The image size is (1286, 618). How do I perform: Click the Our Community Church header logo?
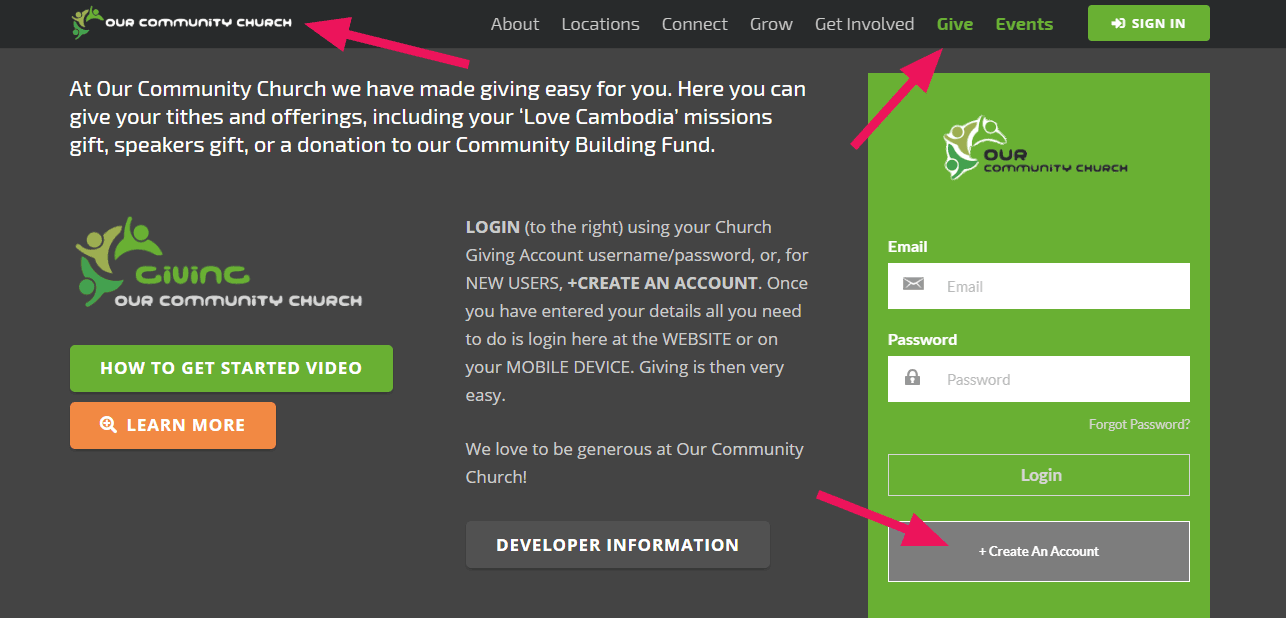(182, 22)
